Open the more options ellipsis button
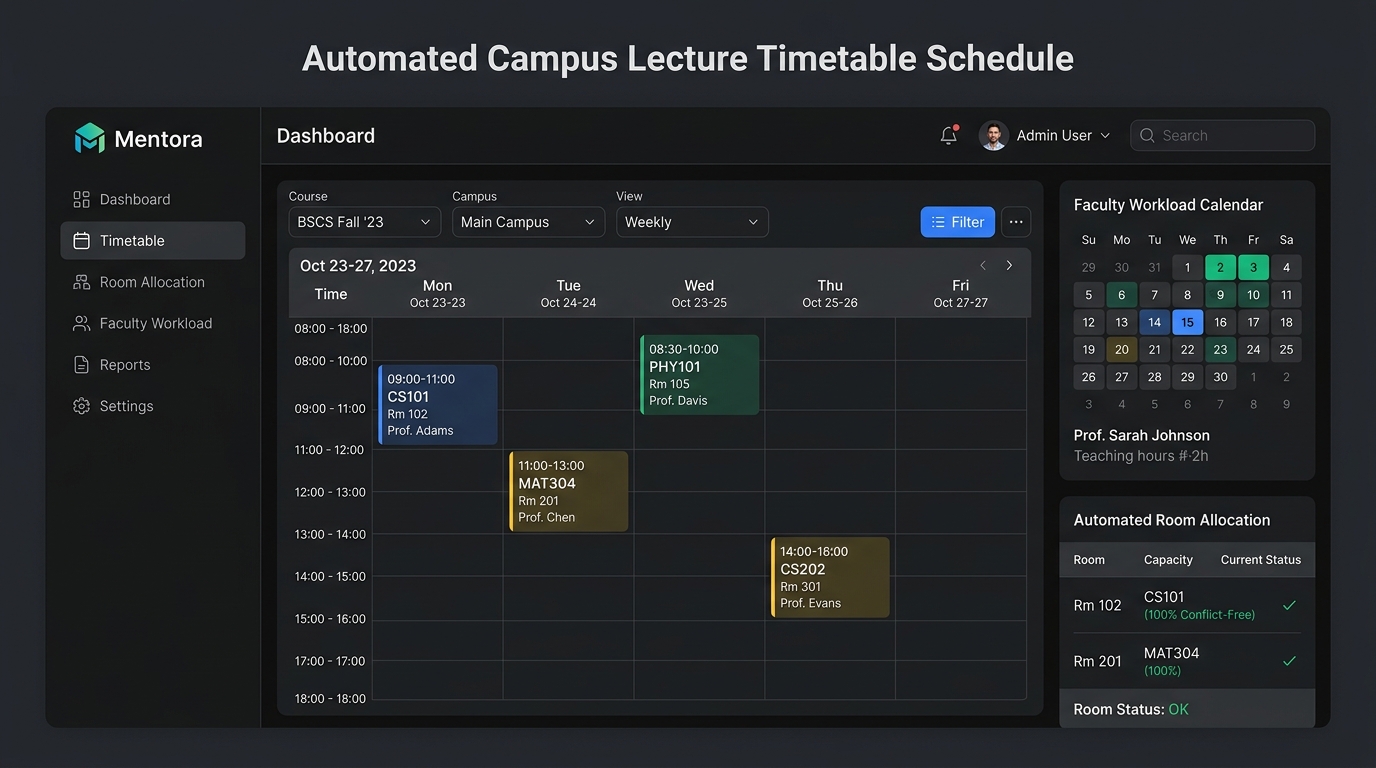 [x=1016, y=222]
